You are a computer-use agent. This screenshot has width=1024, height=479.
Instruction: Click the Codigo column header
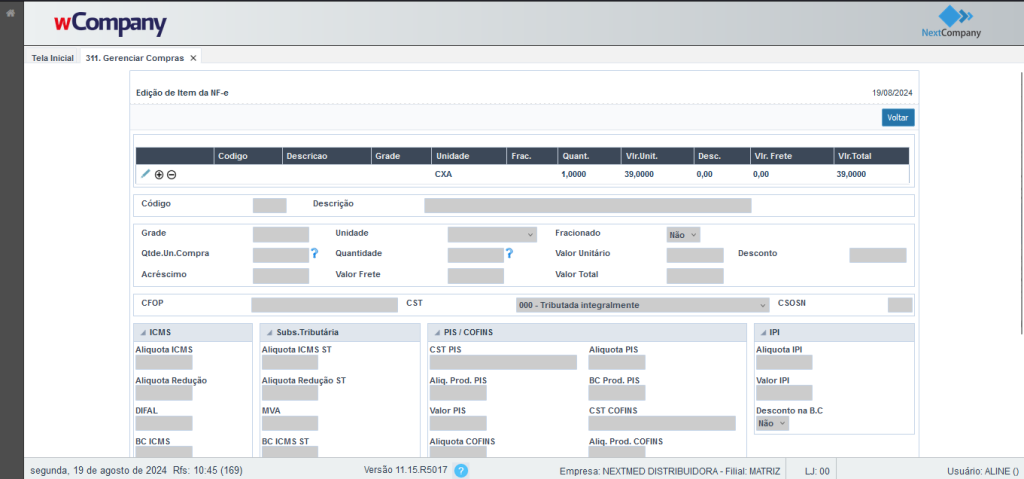(x=248, y=156)
